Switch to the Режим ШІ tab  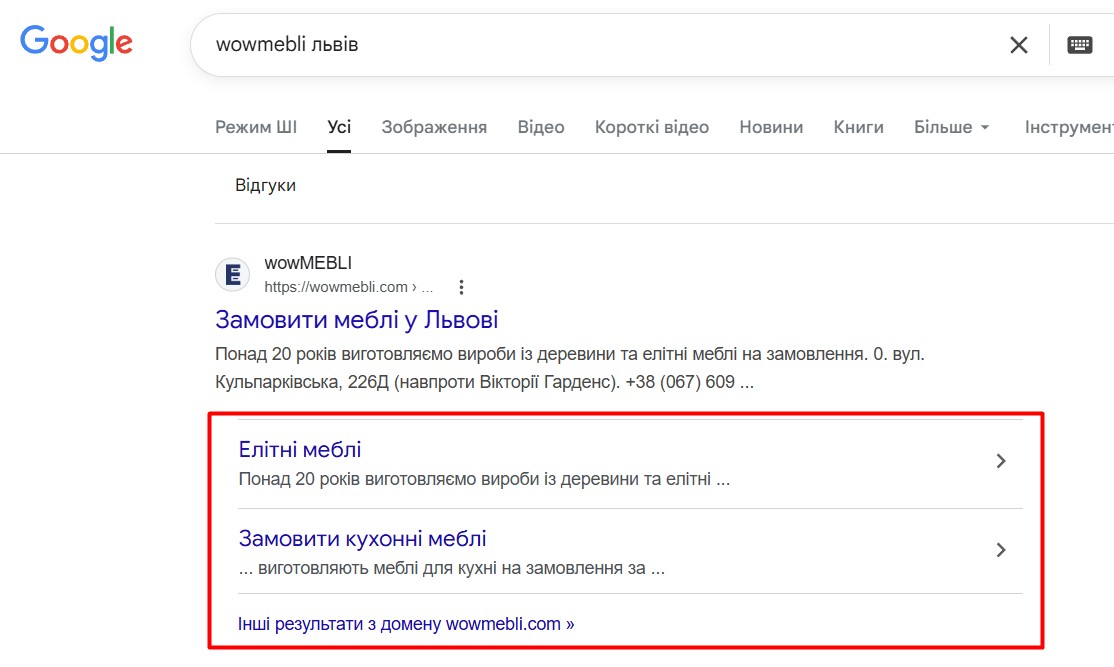coord(256,127)
